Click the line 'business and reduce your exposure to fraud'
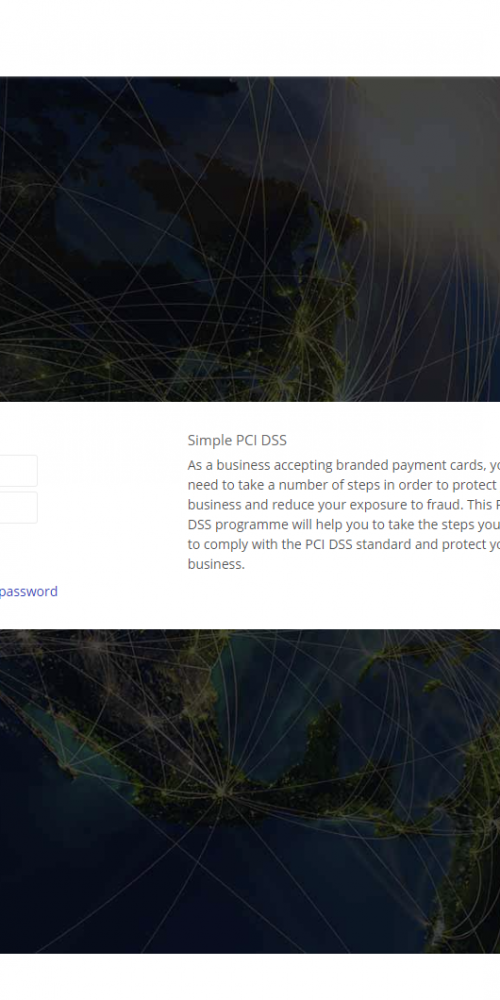The width and height of the screenshot is (500, 1000). (344, 504)
